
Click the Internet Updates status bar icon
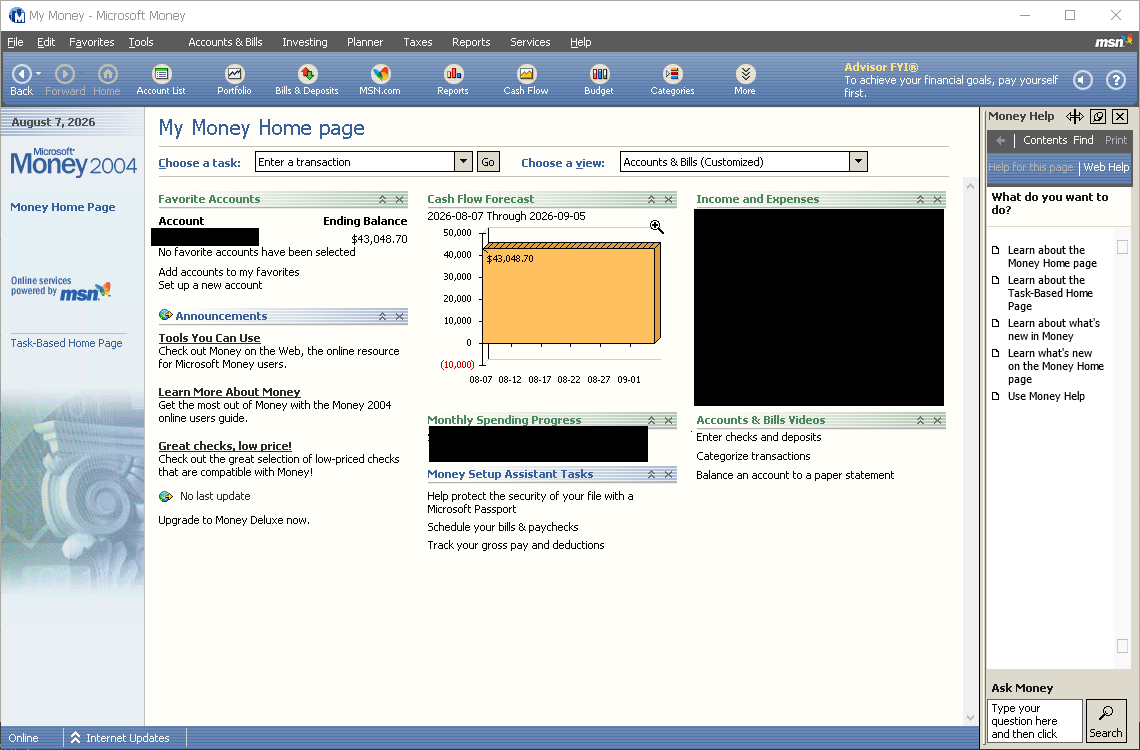pos(76,738)
